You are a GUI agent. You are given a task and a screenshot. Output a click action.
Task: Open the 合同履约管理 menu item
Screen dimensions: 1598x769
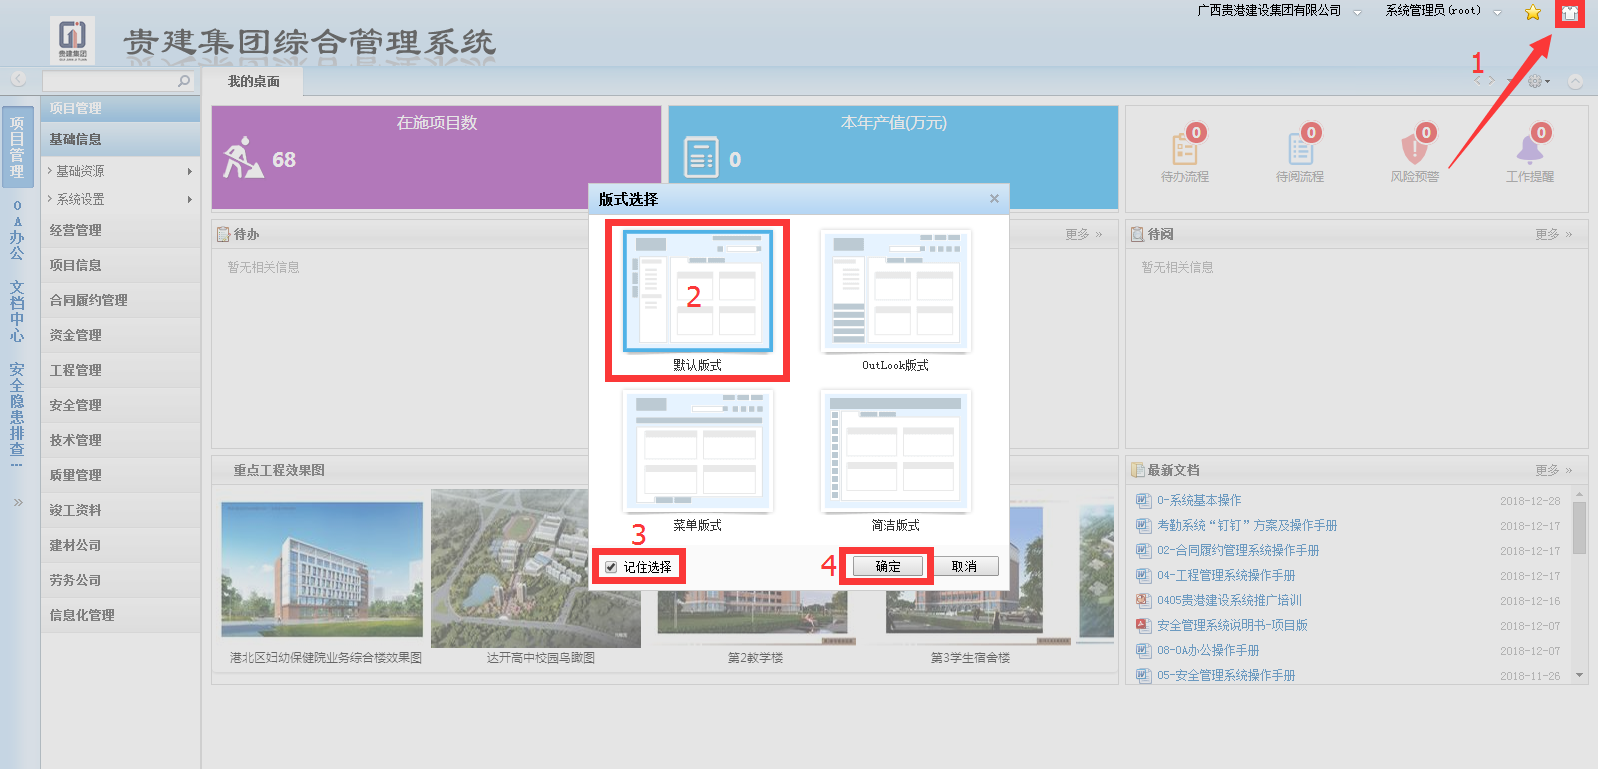pos(89,300)
